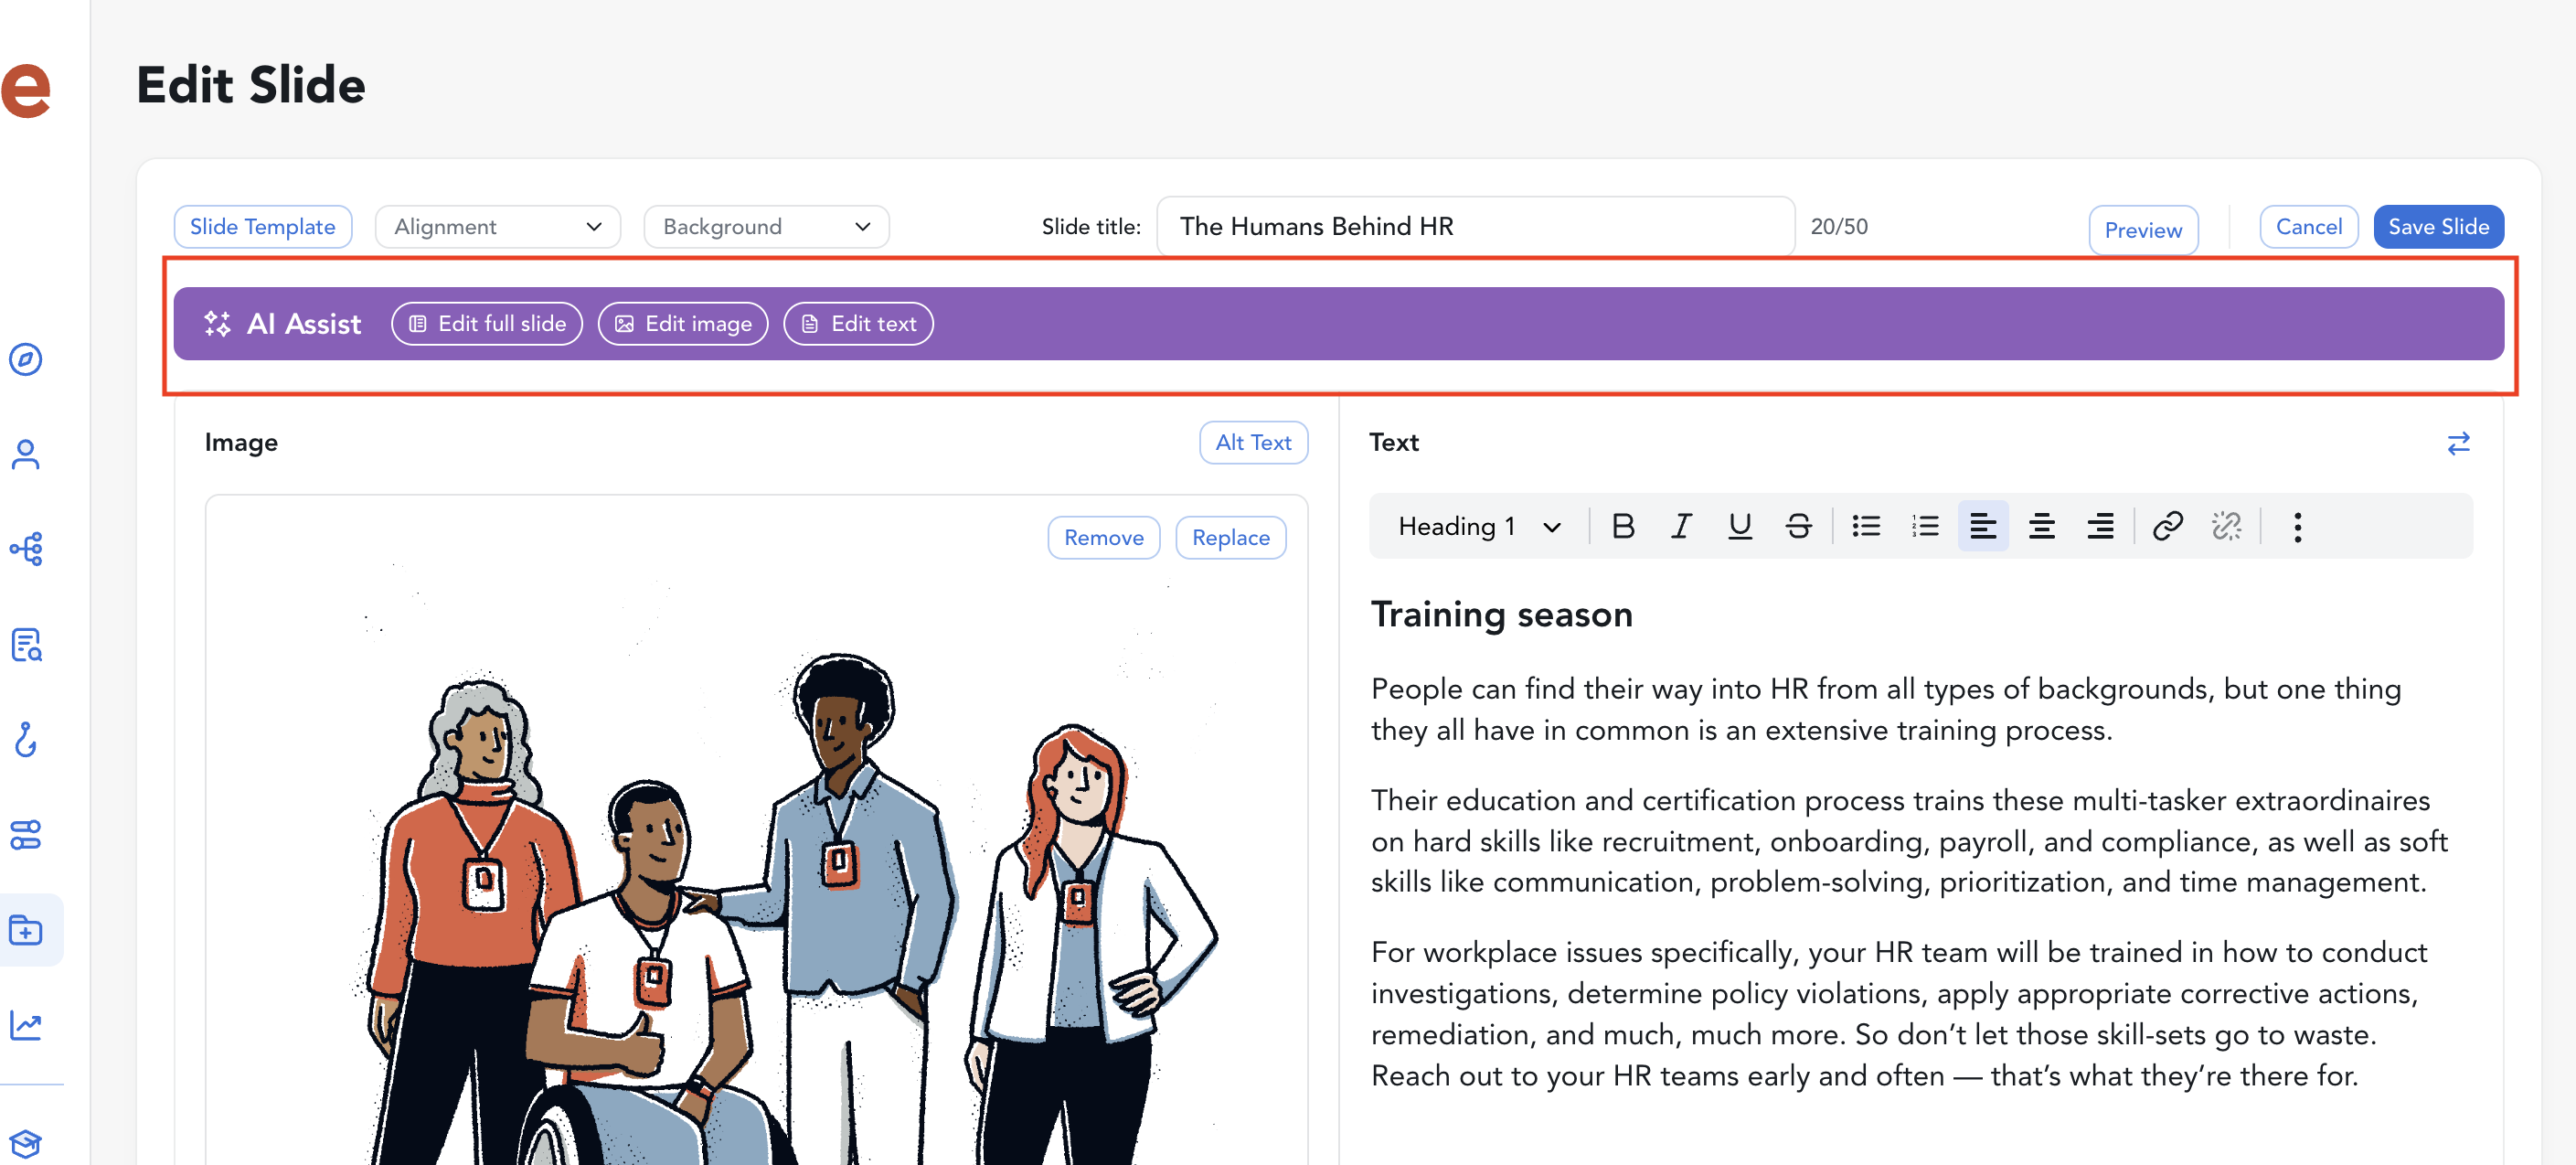Open more text options menu

2297,526
